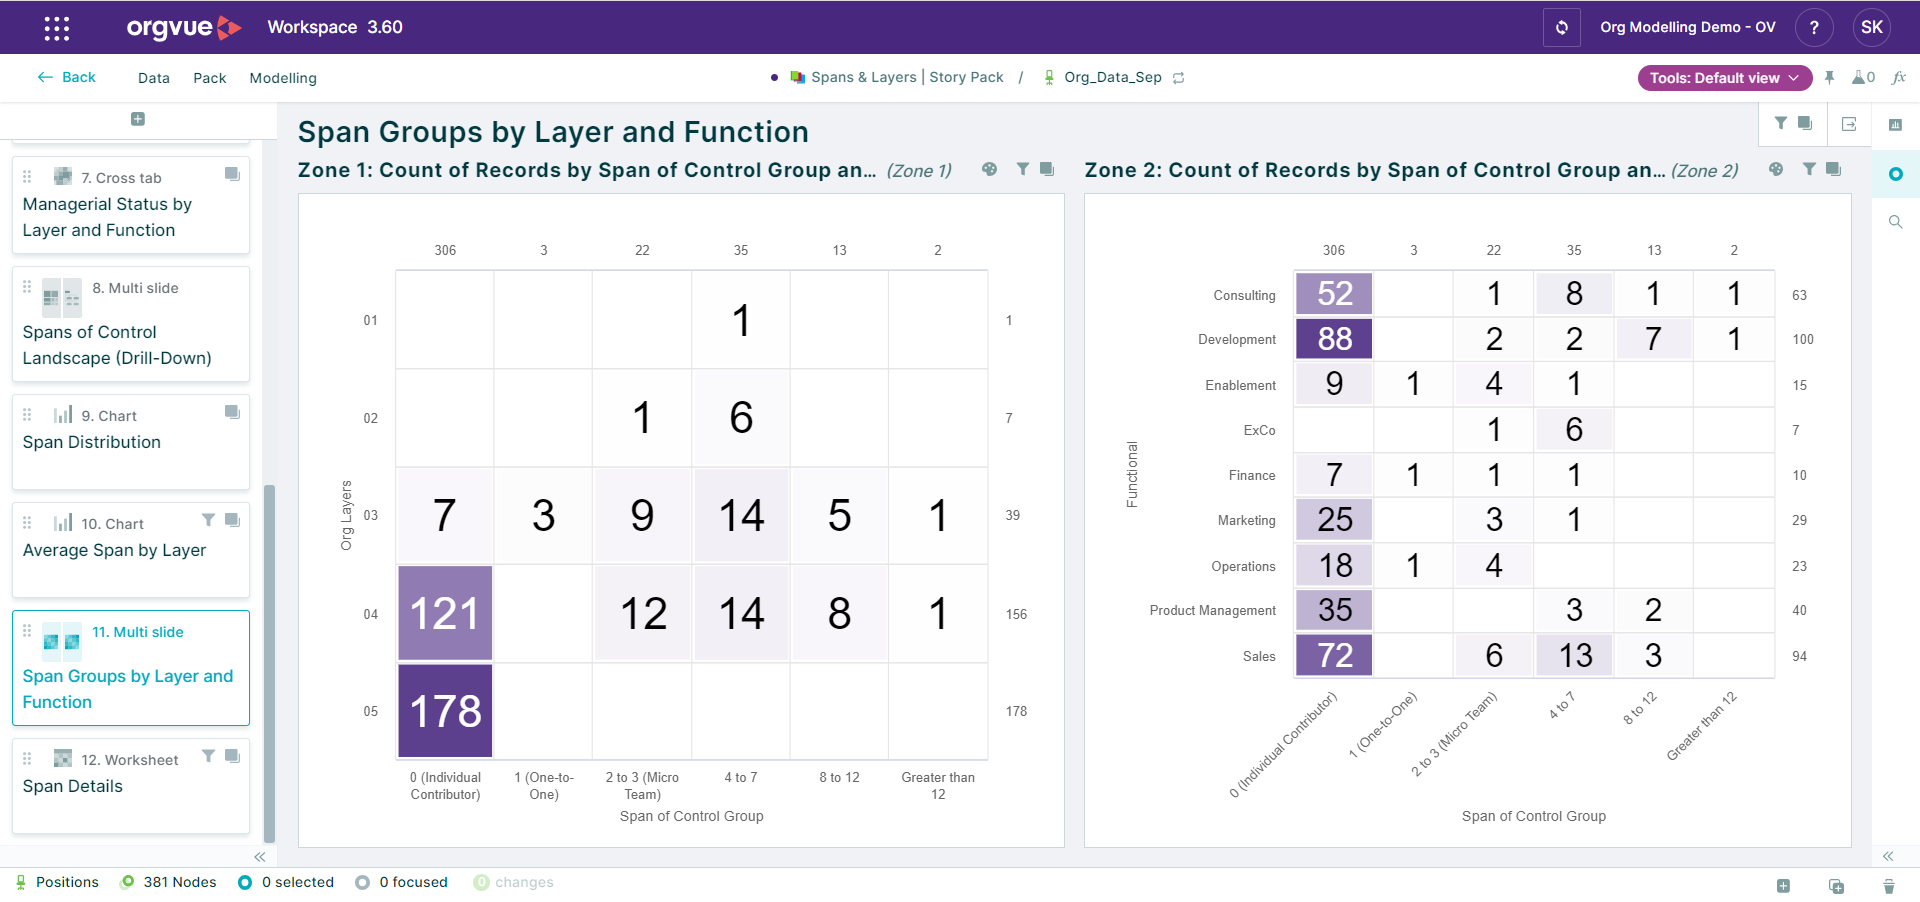Open the app launcher grid icon
1920x902 pixels.
pyautogui.click(x=57, y=28)
